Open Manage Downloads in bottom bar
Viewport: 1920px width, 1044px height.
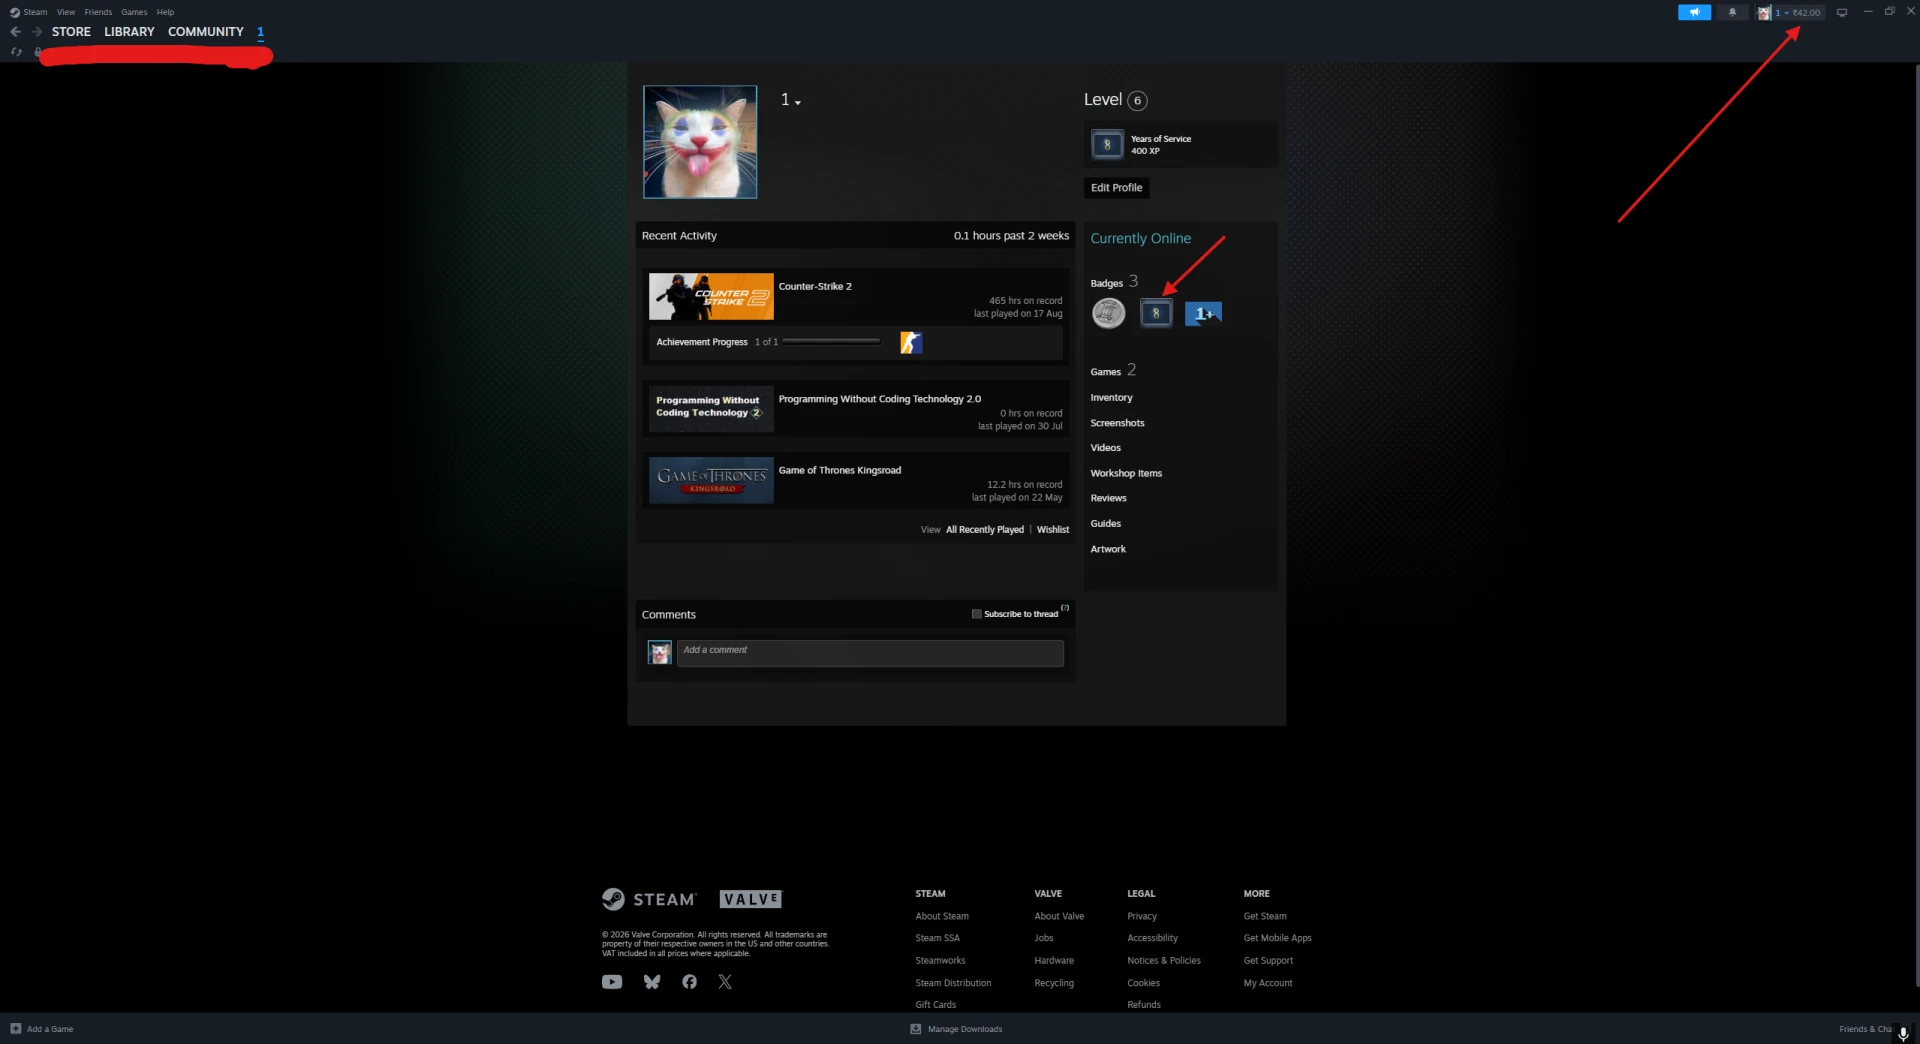[x=957, y=1029]
